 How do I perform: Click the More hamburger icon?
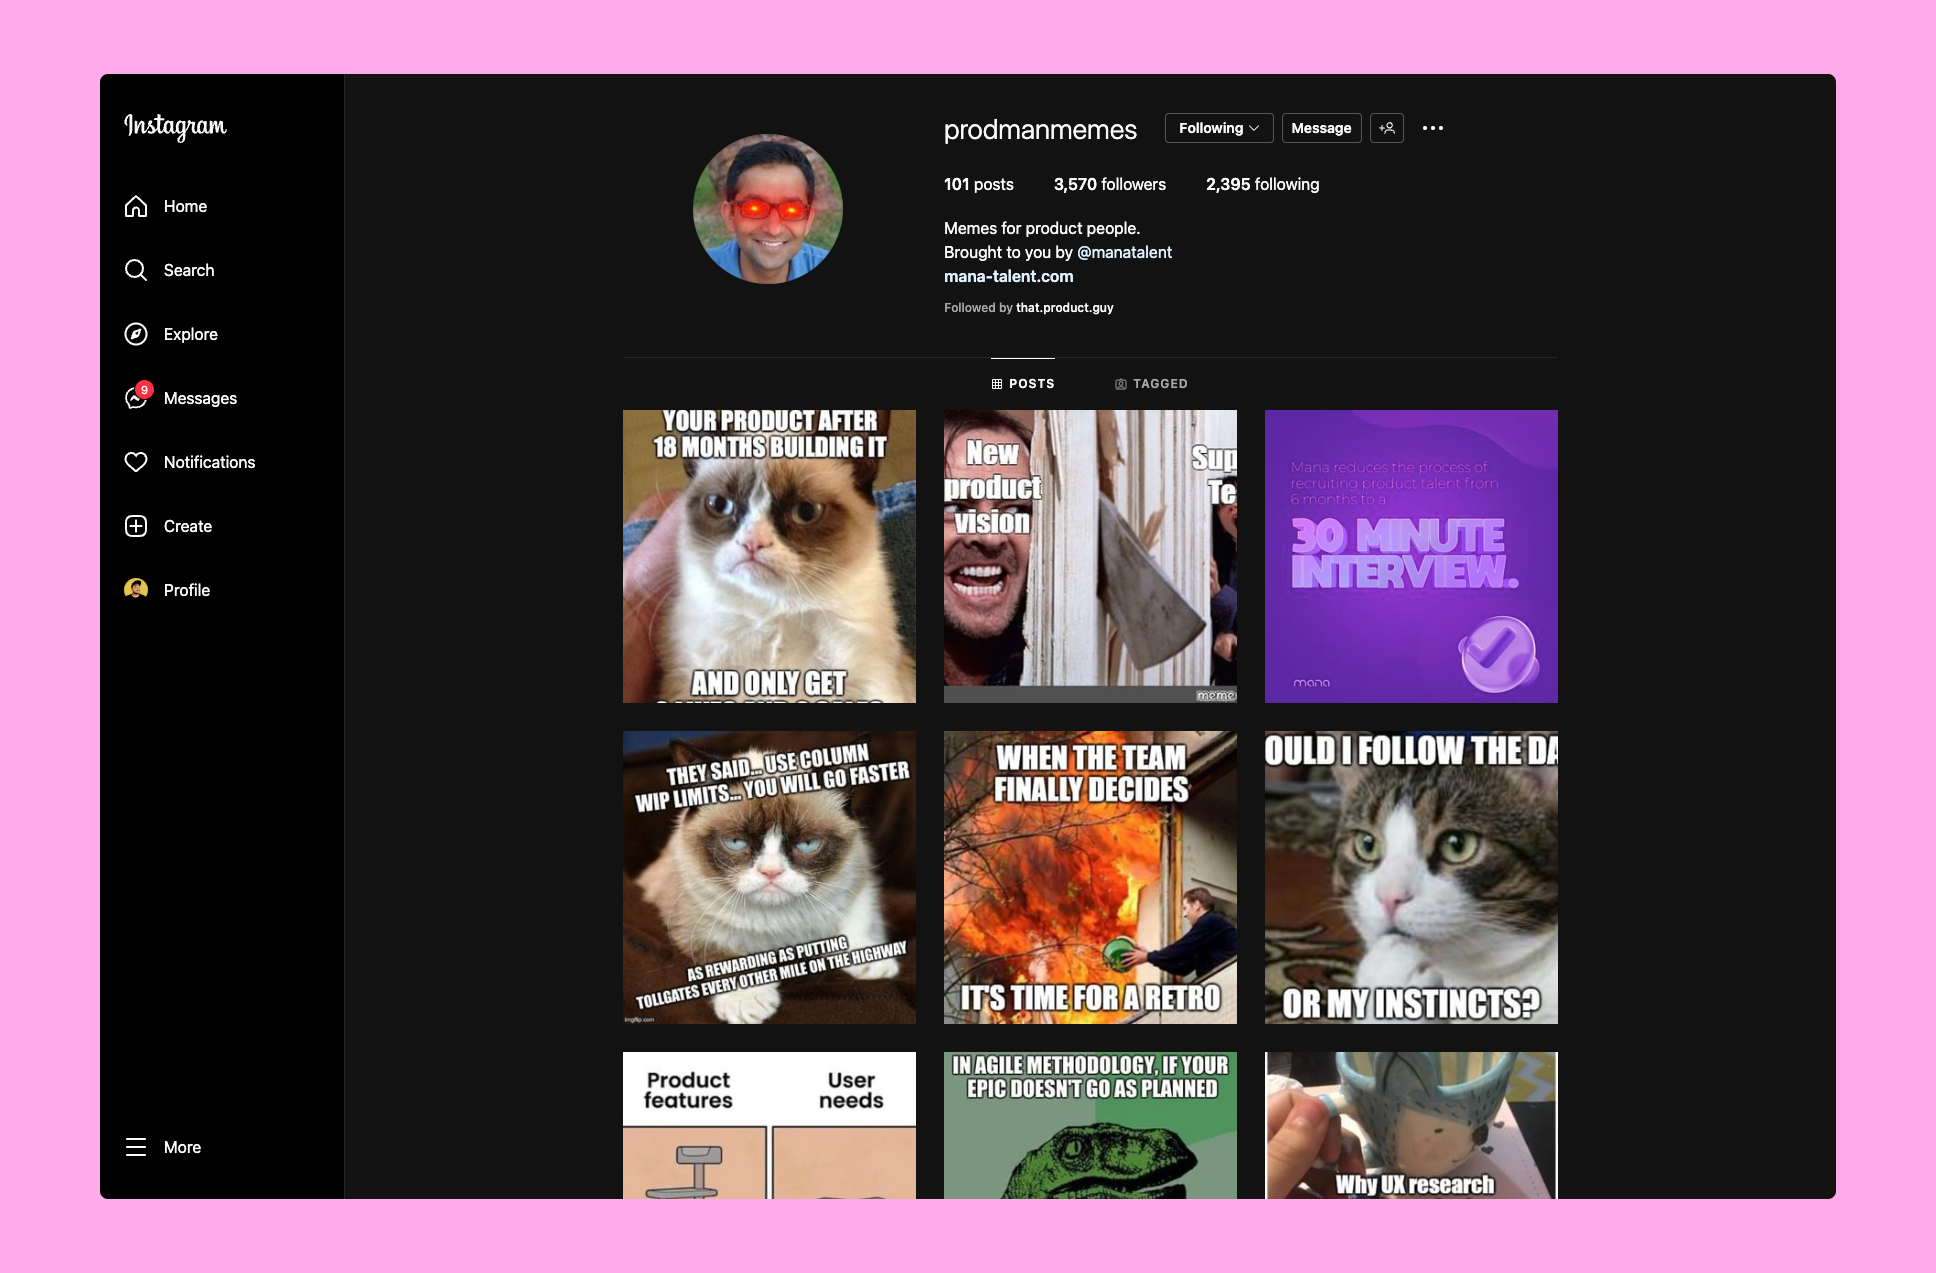tap(136, 1147)
